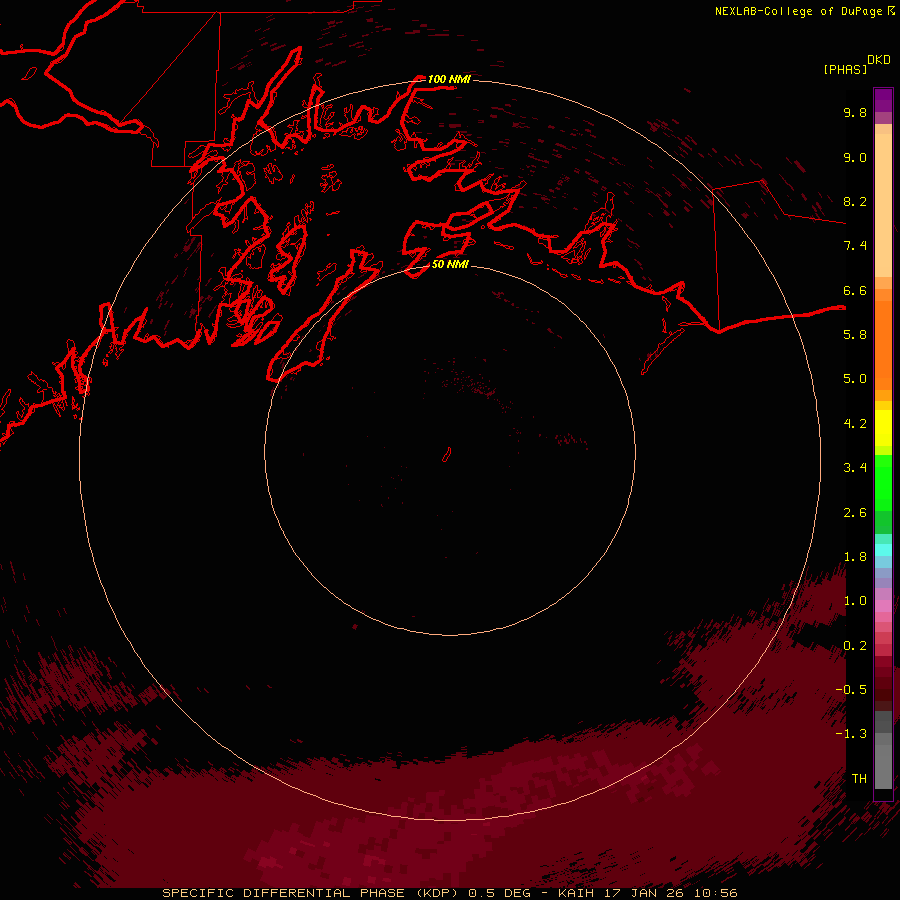This screenshot has height=900, width=900.
Task: Click the KAIH station identifier in caption
Action: 577,893
